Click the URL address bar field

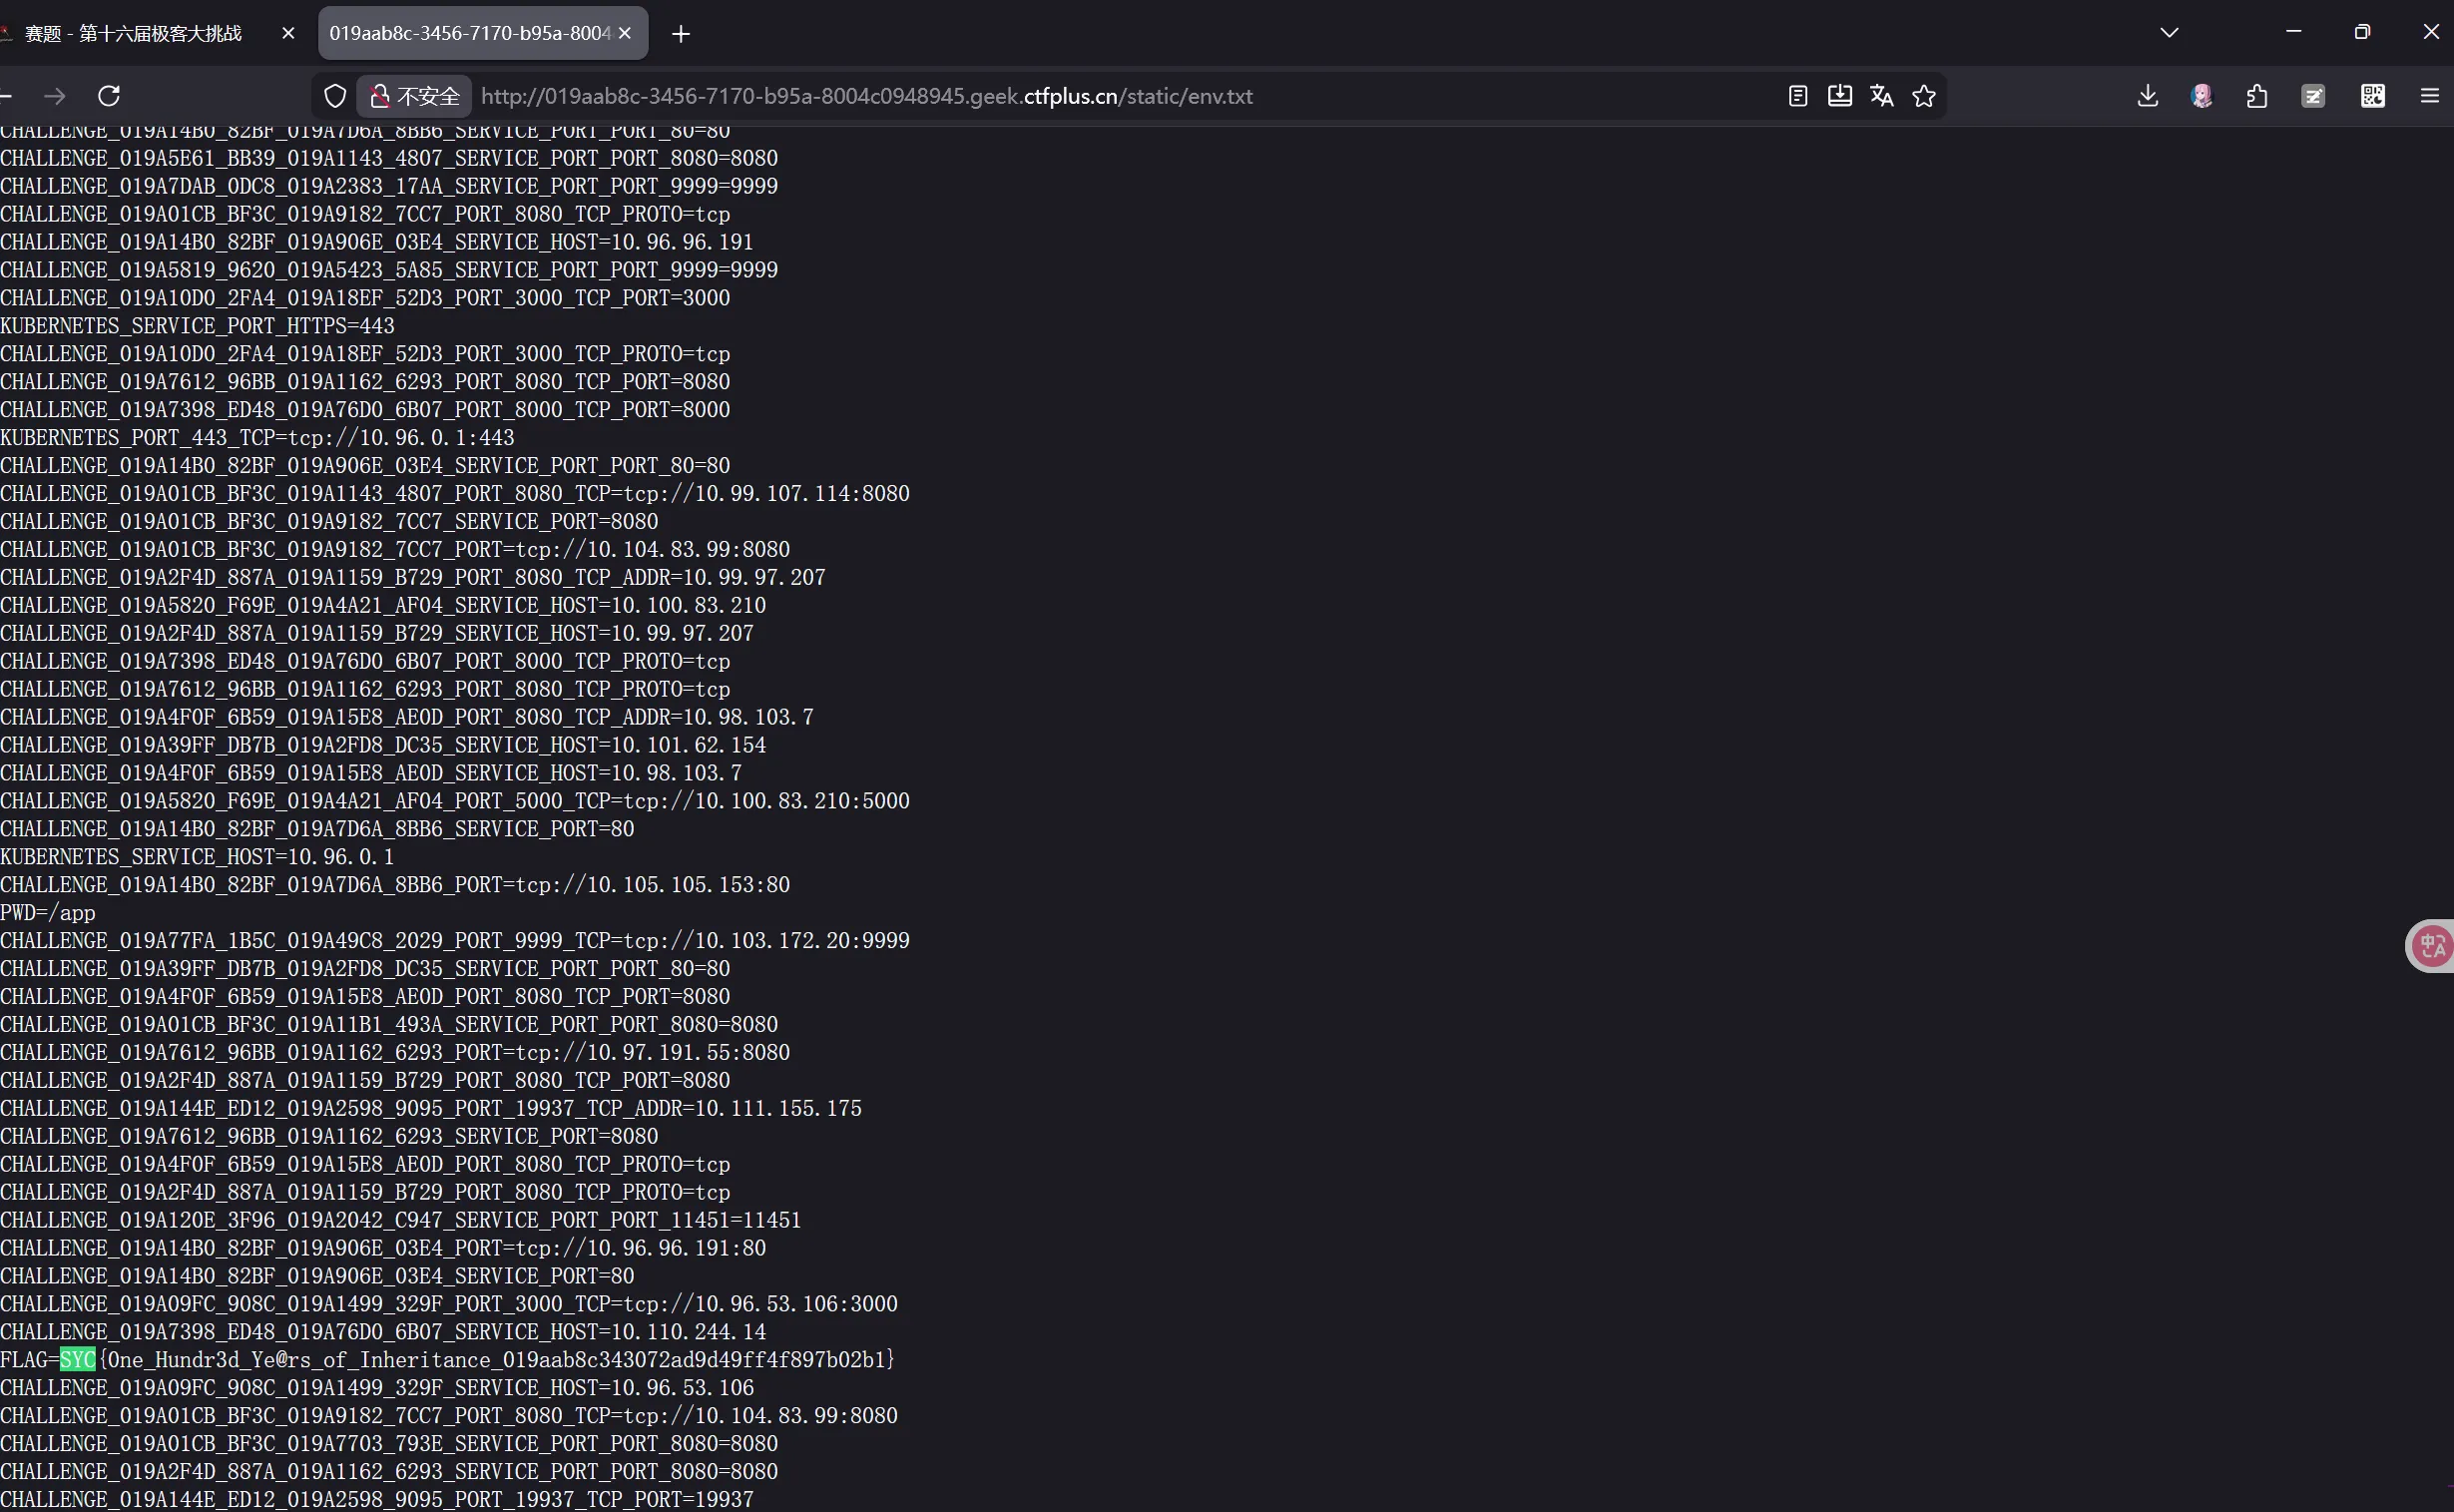1100,96
